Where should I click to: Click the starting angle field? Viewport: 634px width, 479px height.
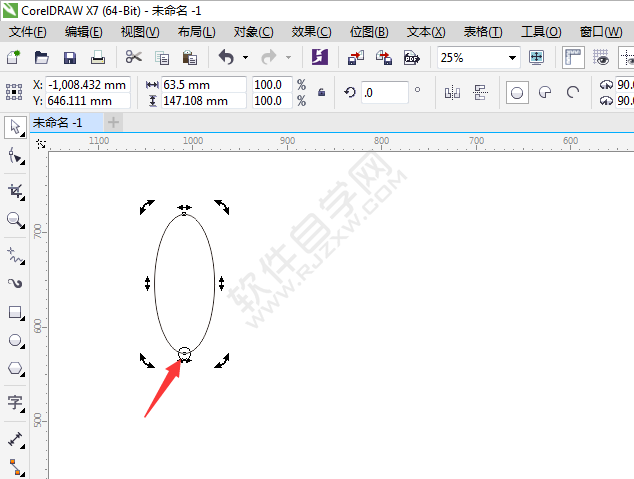click(x=625, y=84)
